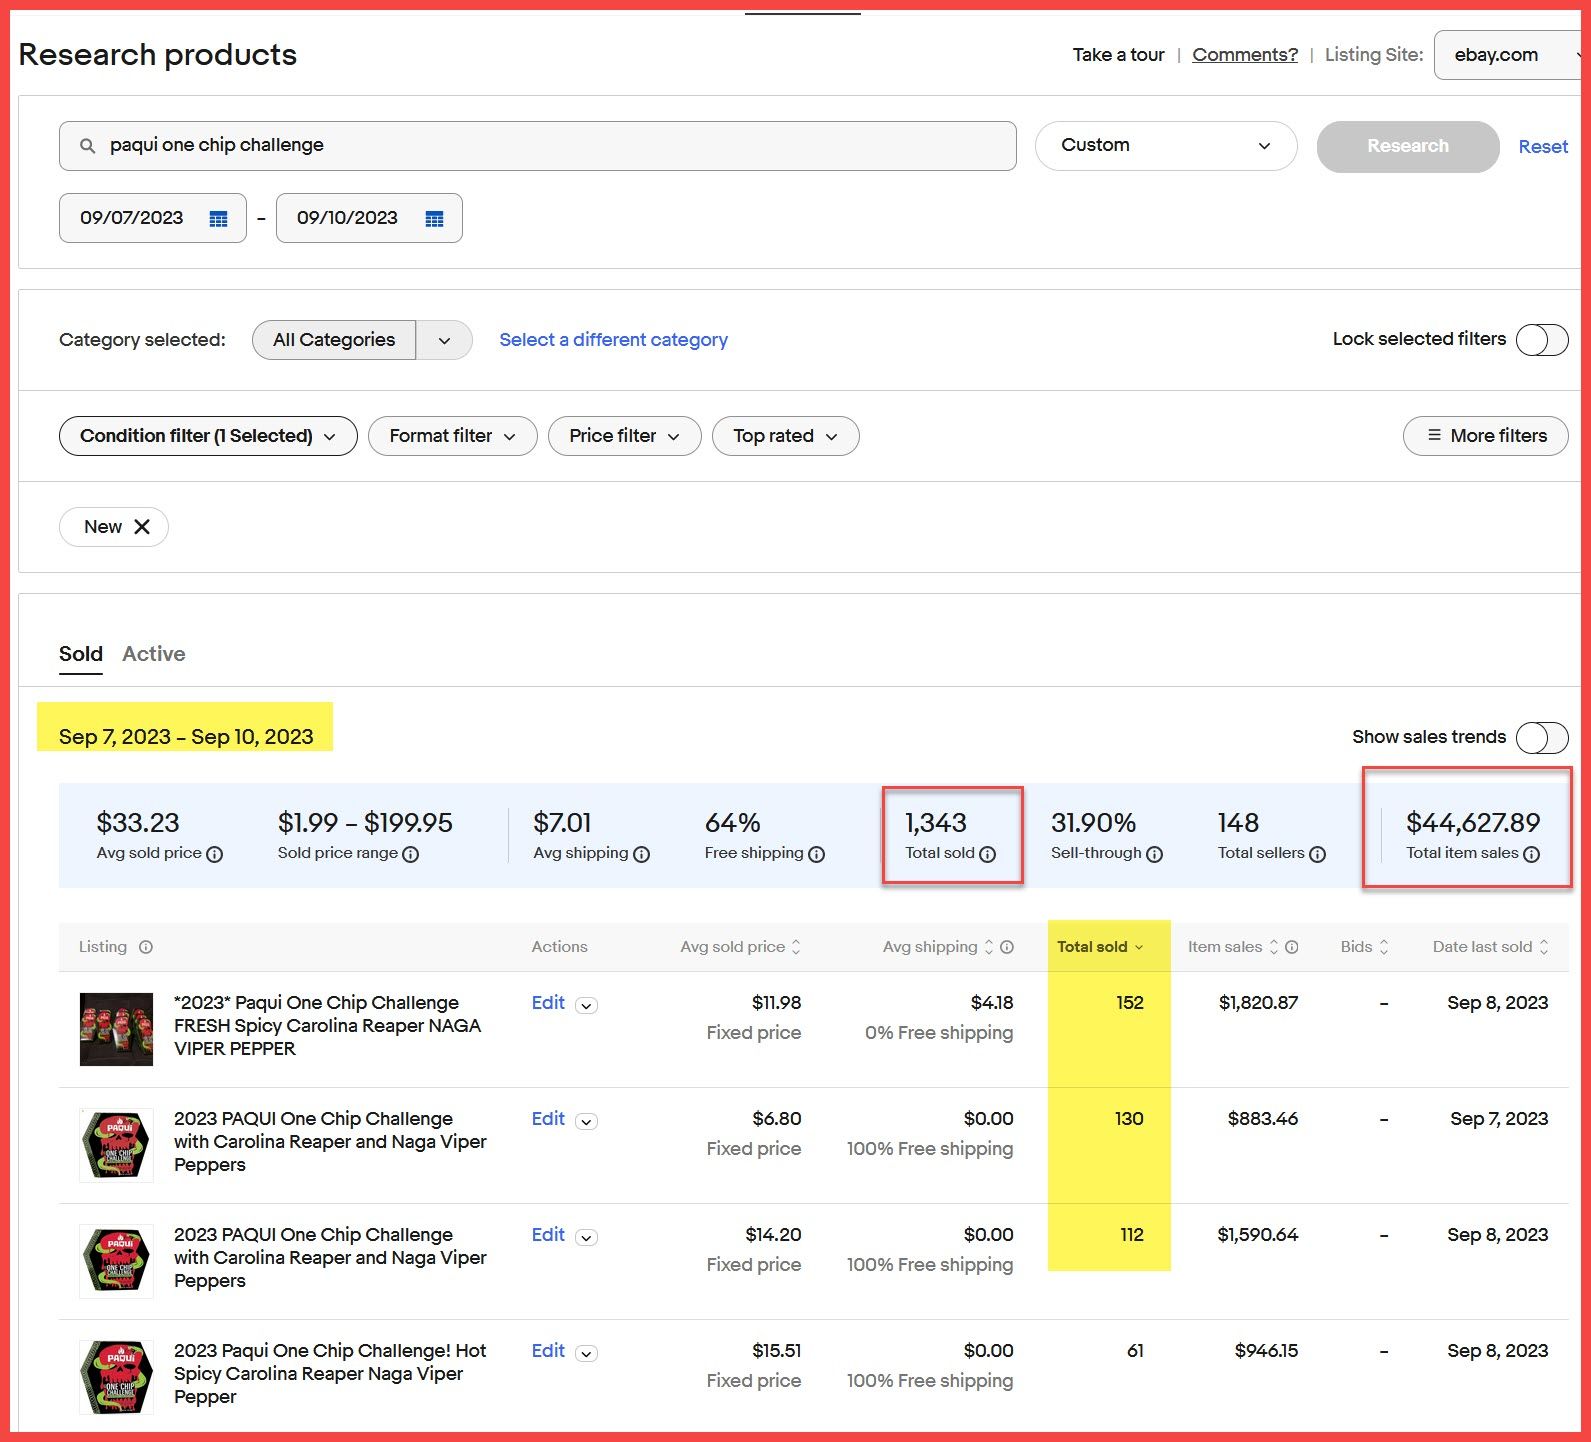Open the '*2023* Paqui One Chip Challenge FRESH' listing title
Image resolution: width=1591 pixels, height=1442 pixels.
tap(327, 1026)
